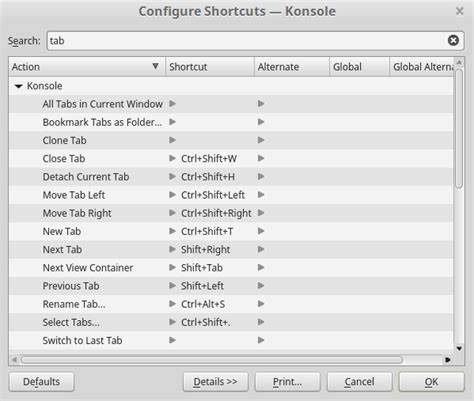Open alternate shortcut arrow for Close Tab

tap(261, 158)
